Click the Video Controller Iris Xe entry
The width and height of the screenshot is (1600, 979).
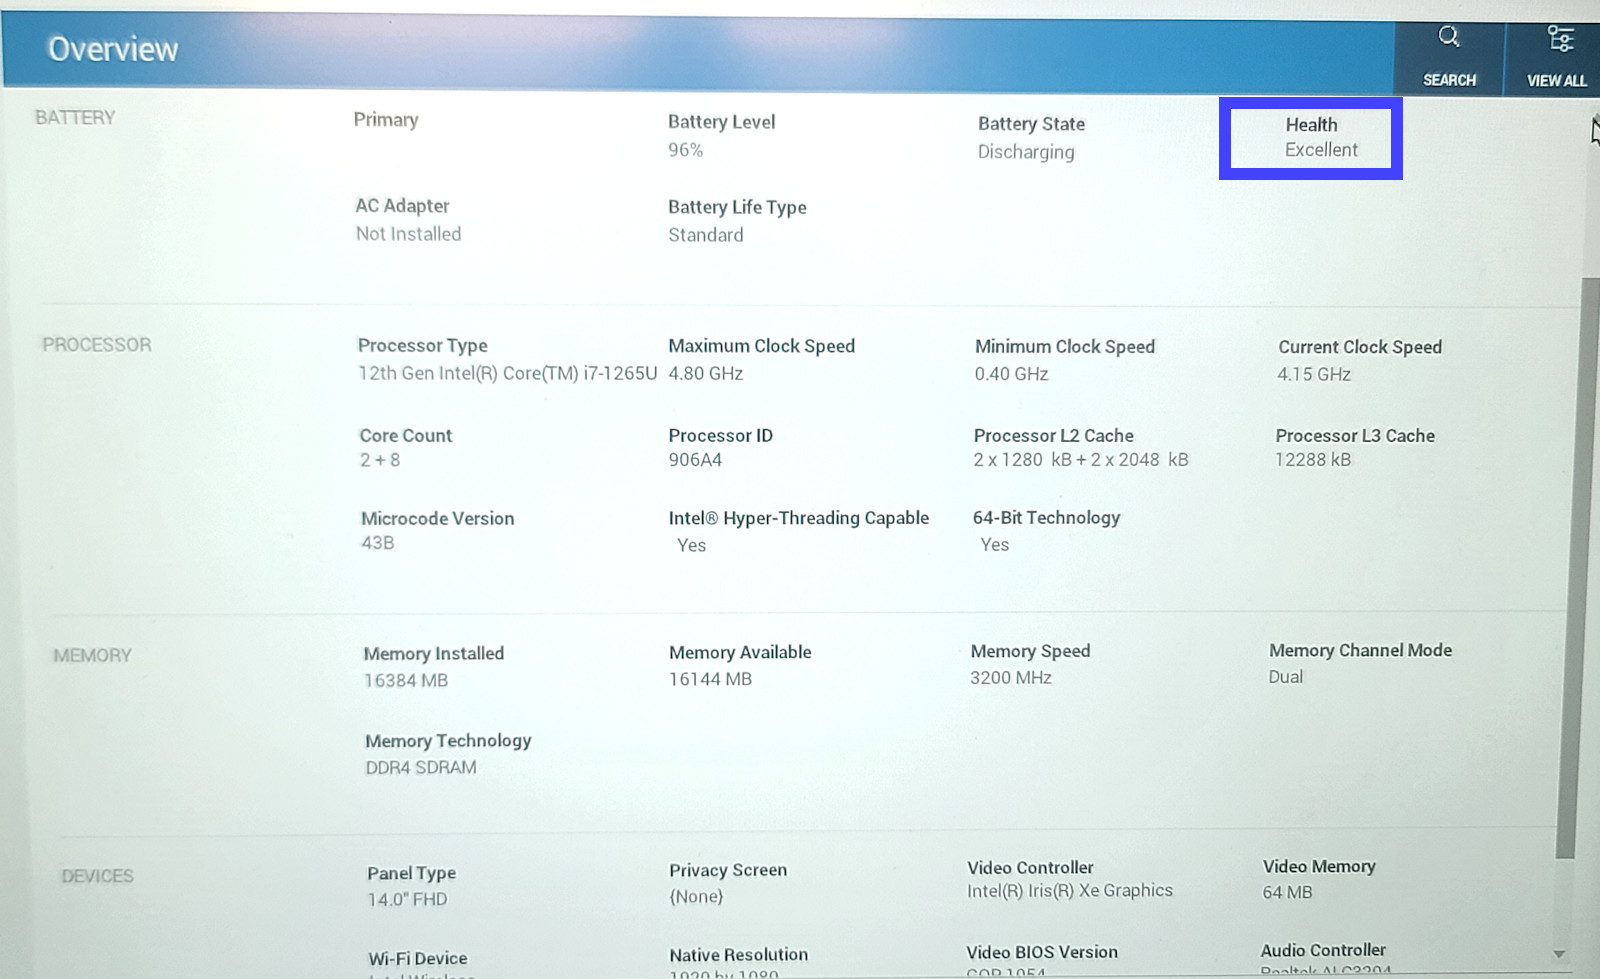point(1069,879)
